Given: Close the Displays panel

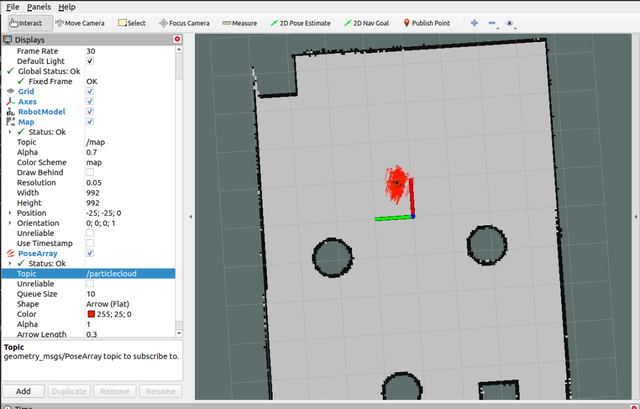Looking at the screenshot, I should point(178,39).
